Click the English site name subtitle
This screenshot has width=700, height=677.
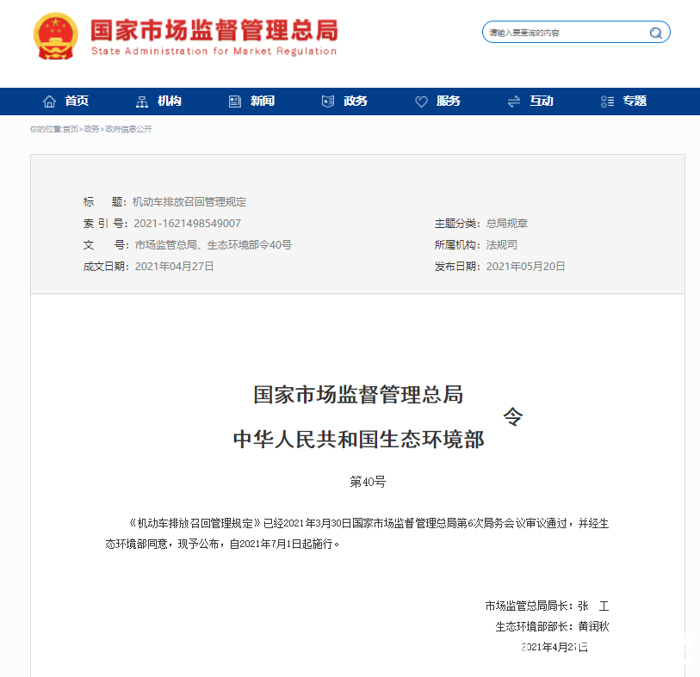point(213,51)
